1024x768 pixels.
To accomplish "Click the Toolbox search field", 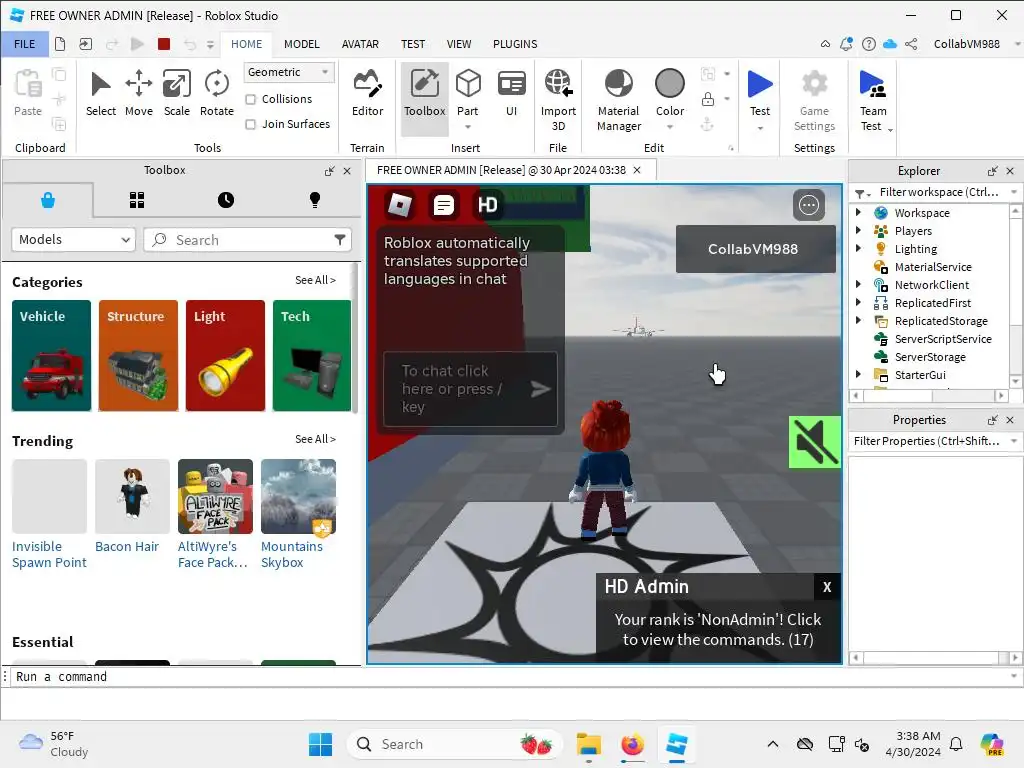I will tap(247, 240).
